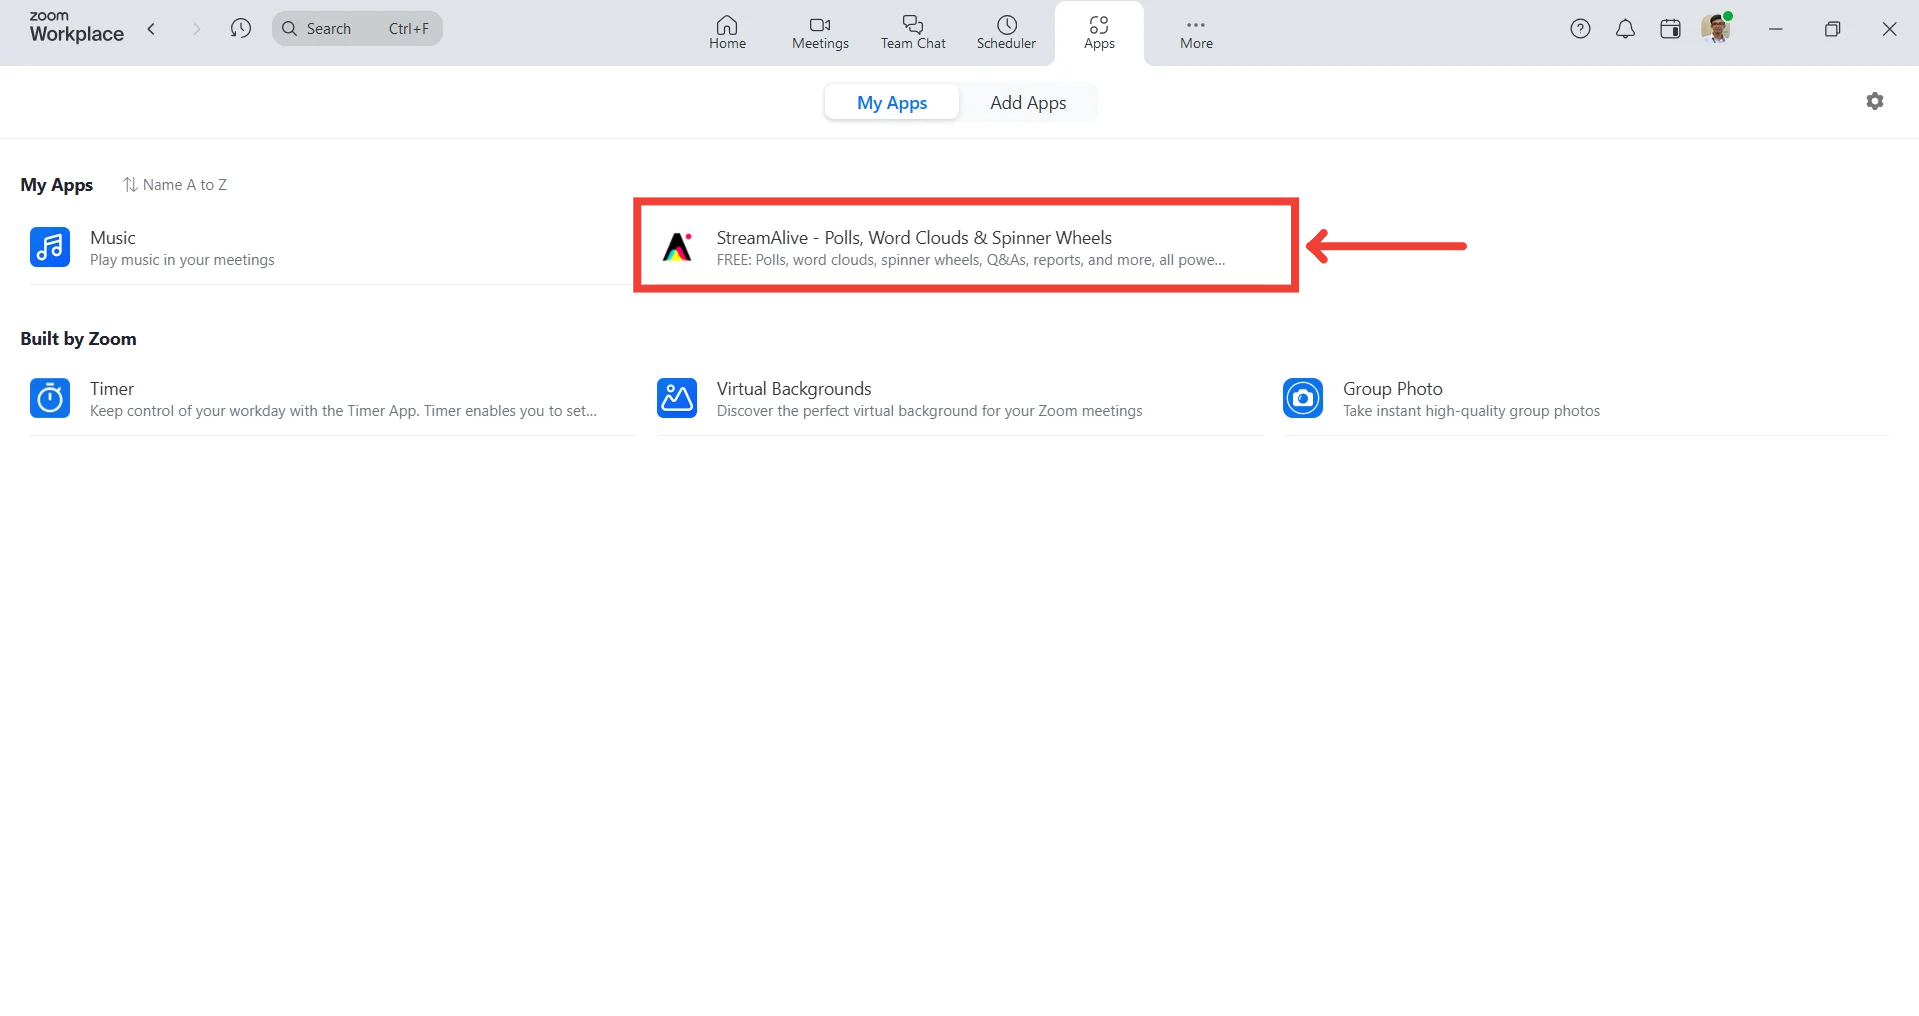This screenshot has height=1016, width=1919.
Task: Open the Virtual Backgrounds icon
Action: point(677,398)
